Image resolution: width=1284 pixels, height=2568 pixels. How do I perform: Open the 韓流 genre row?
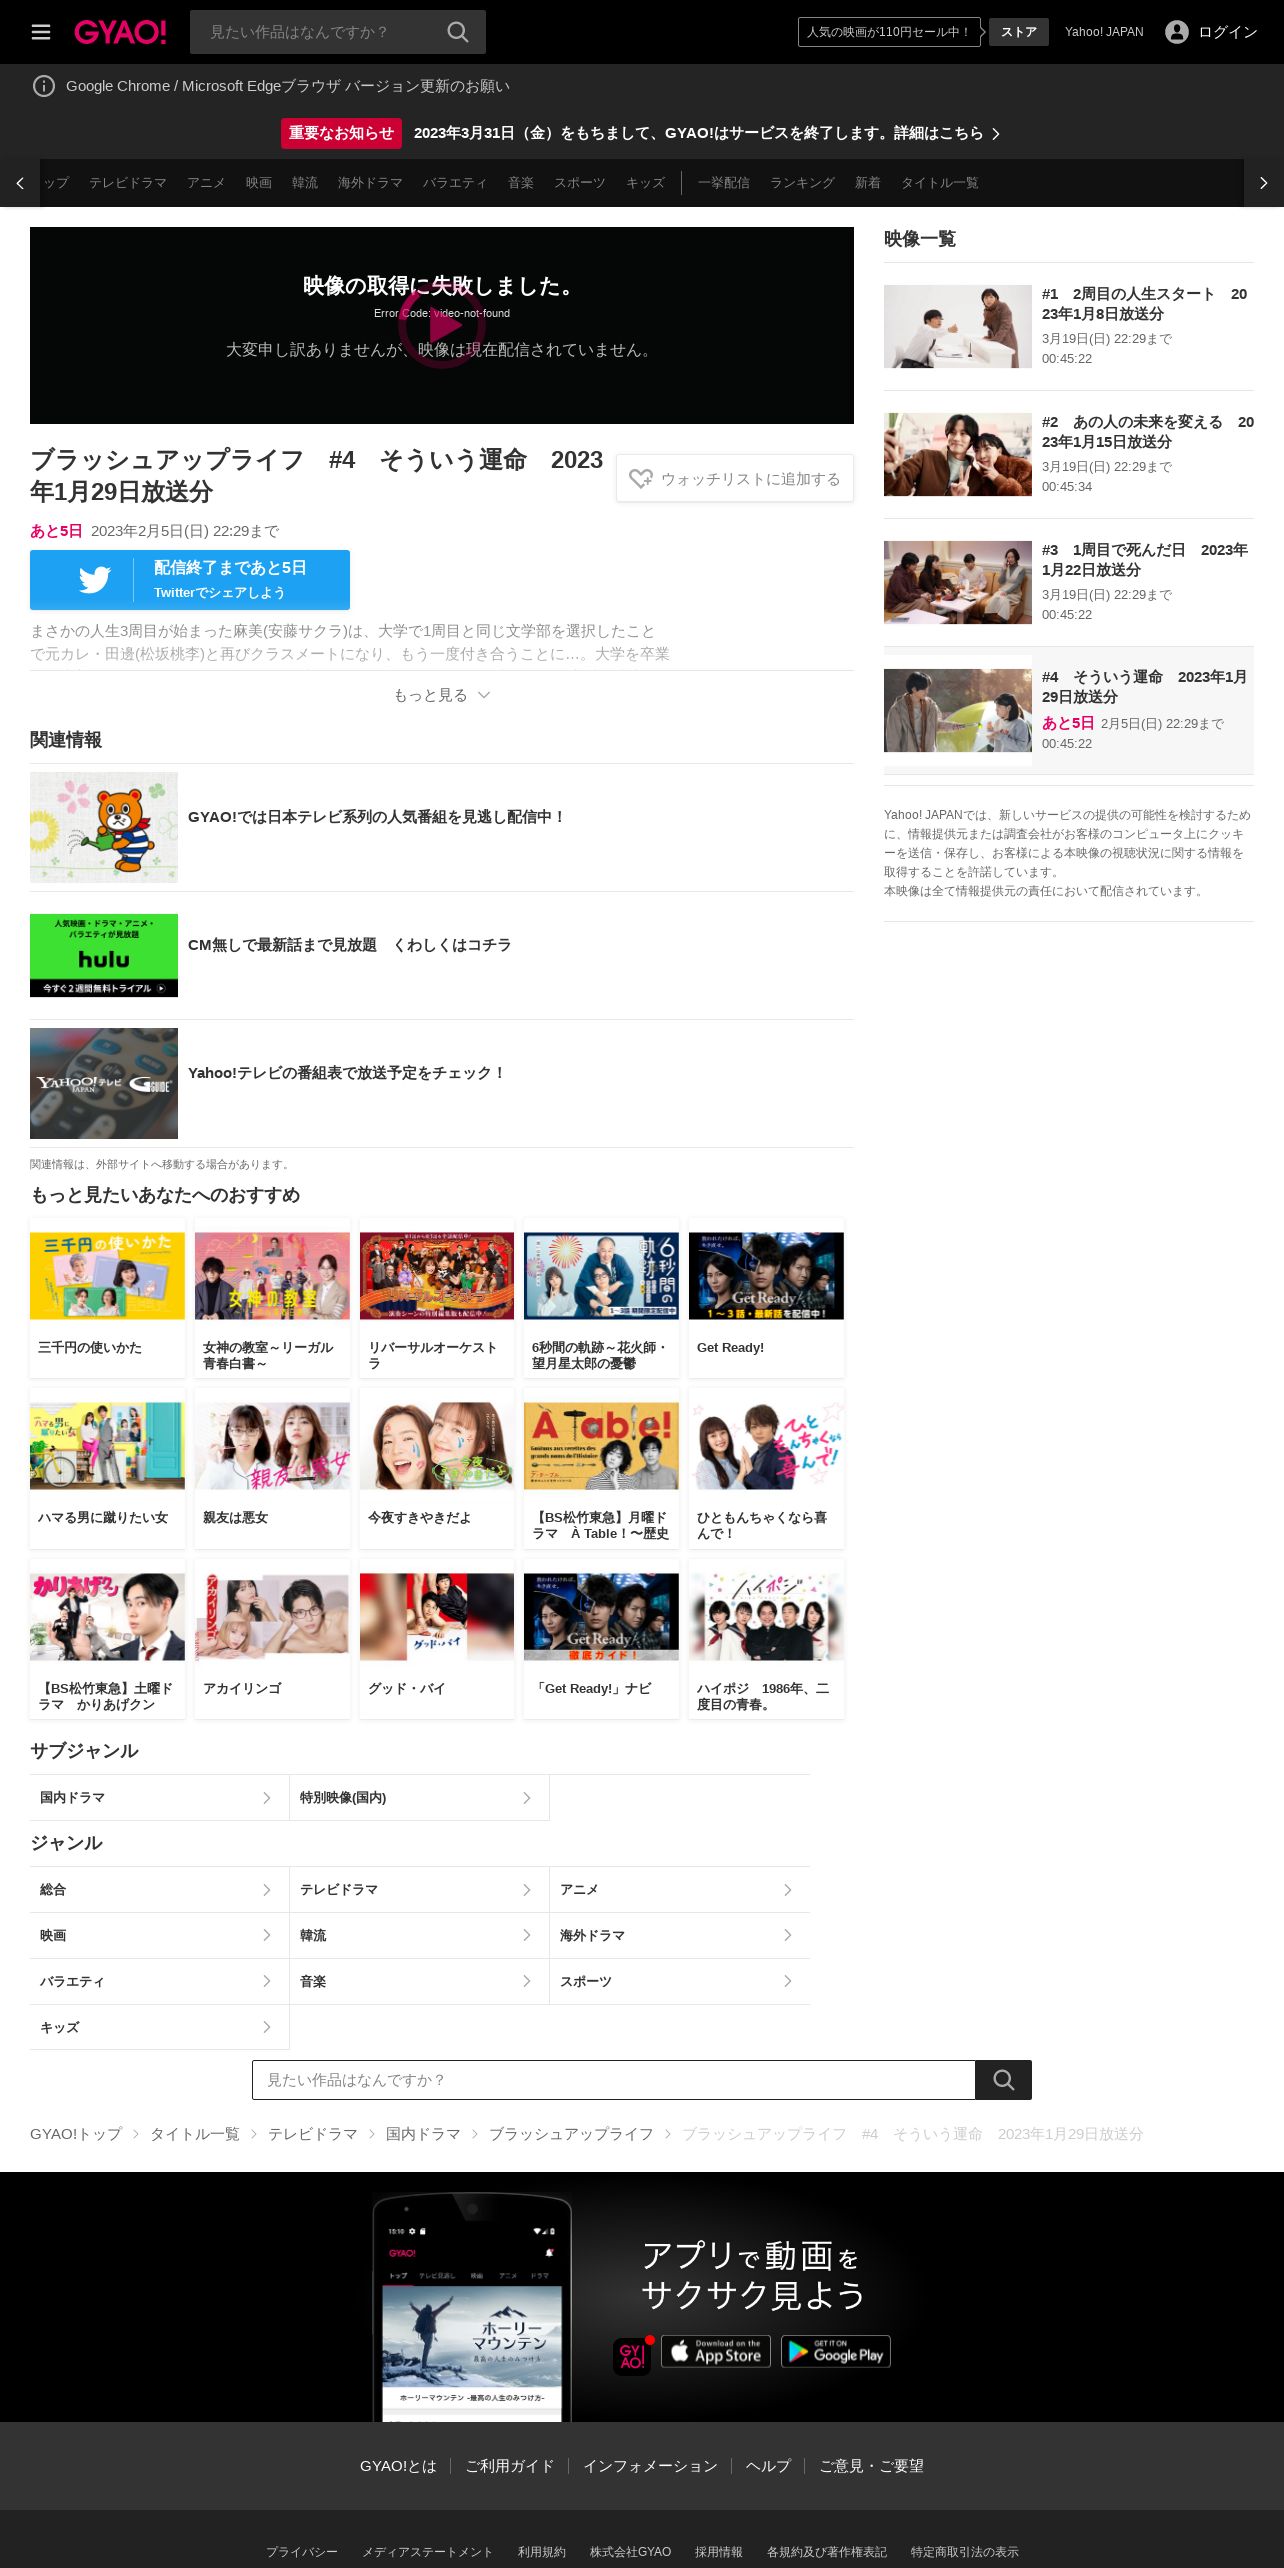[419, 1935]
